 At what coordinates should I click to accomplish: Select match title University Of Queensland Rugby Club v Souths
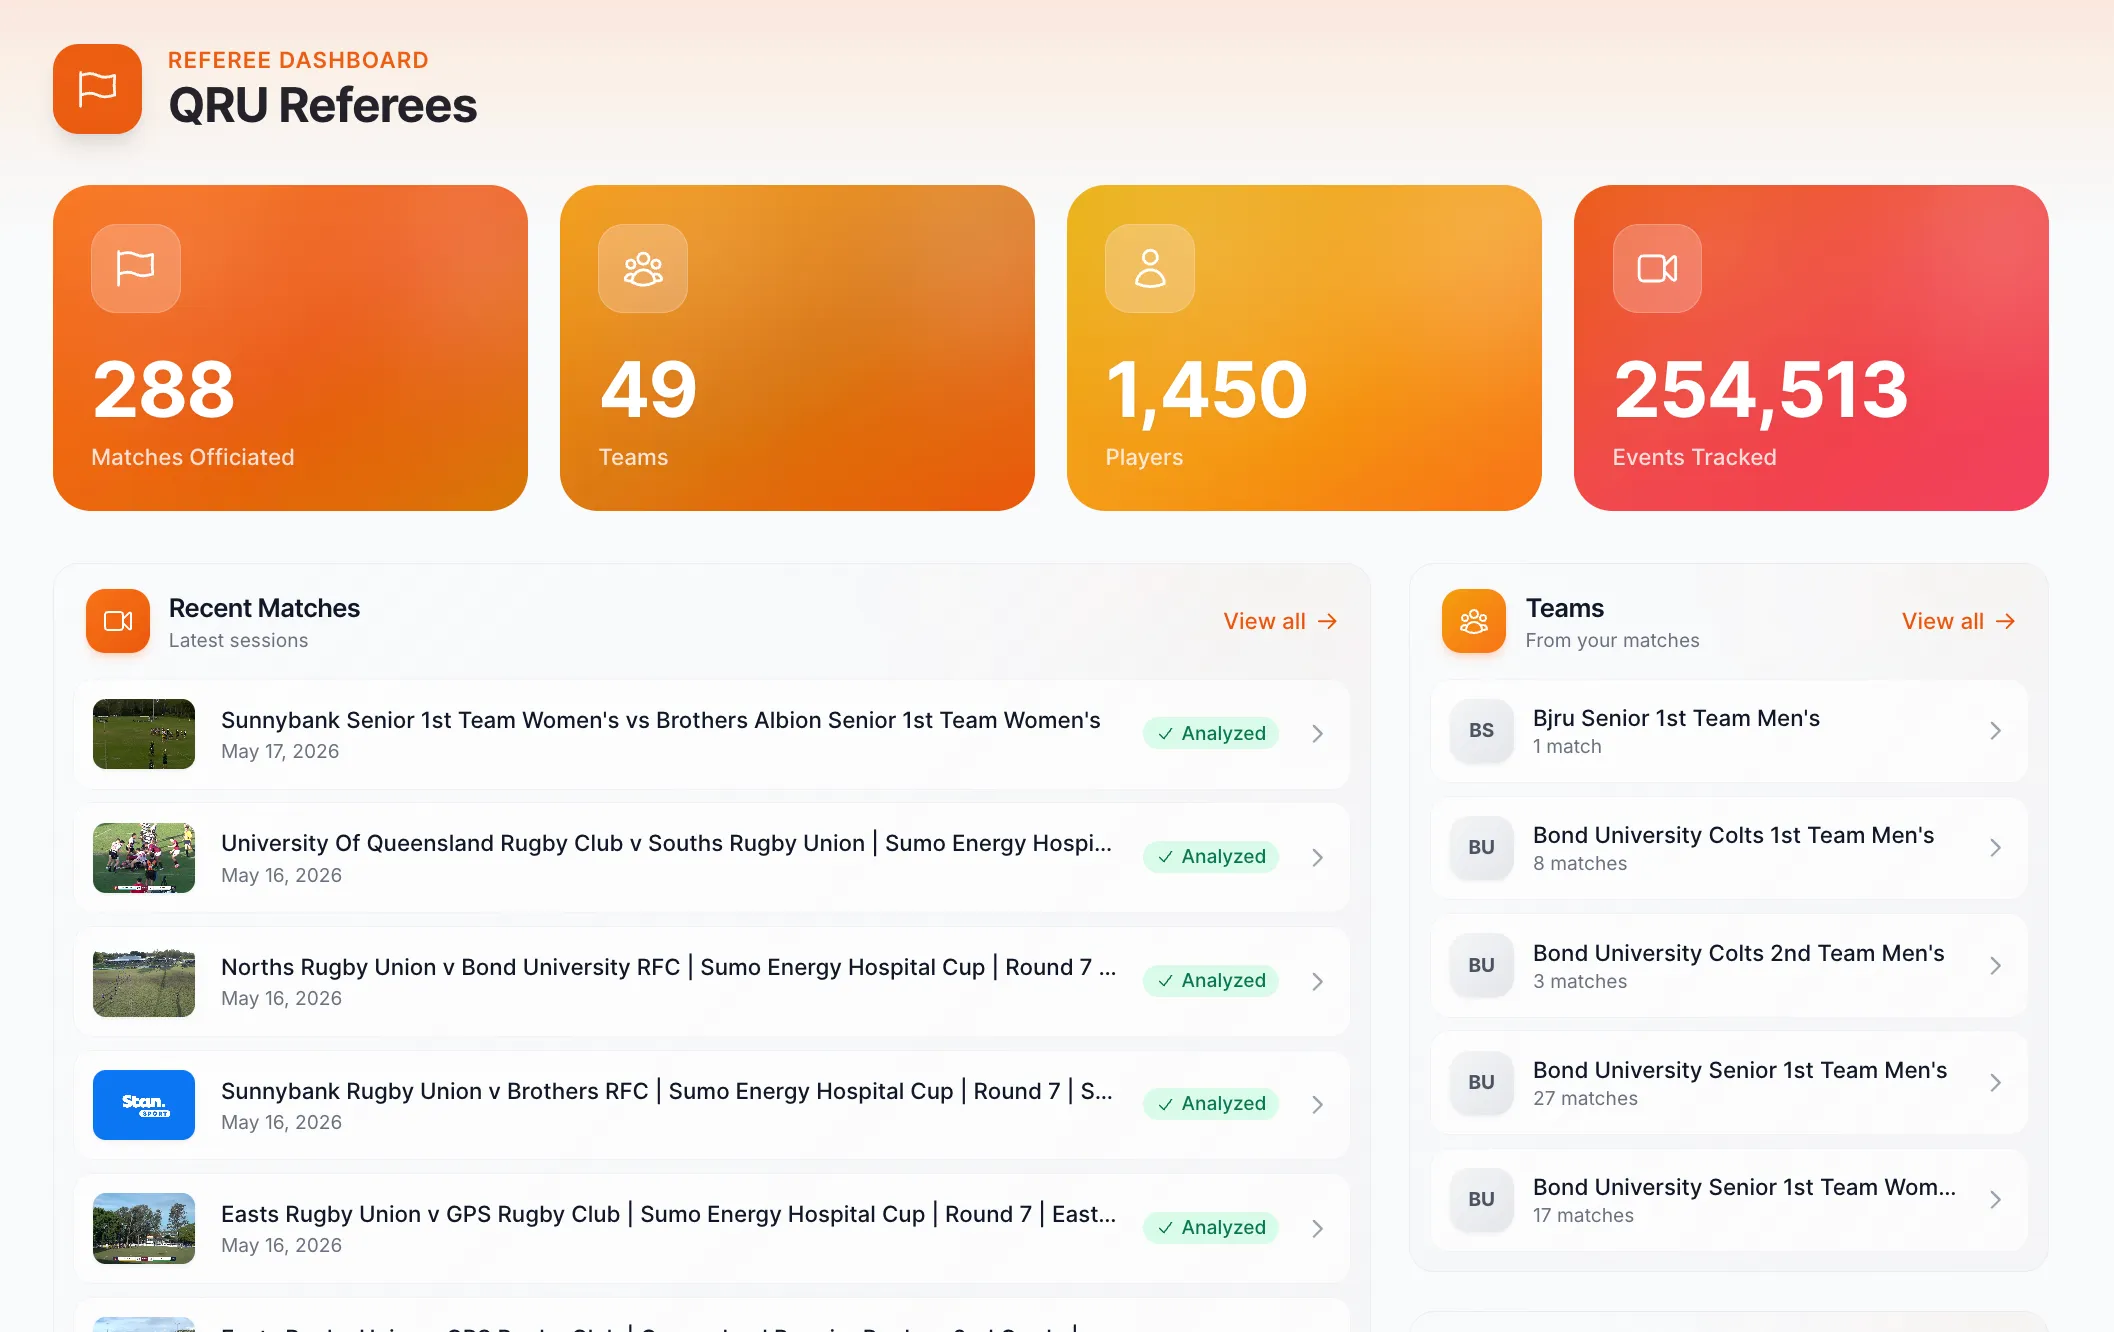click(x=666, y=844)
